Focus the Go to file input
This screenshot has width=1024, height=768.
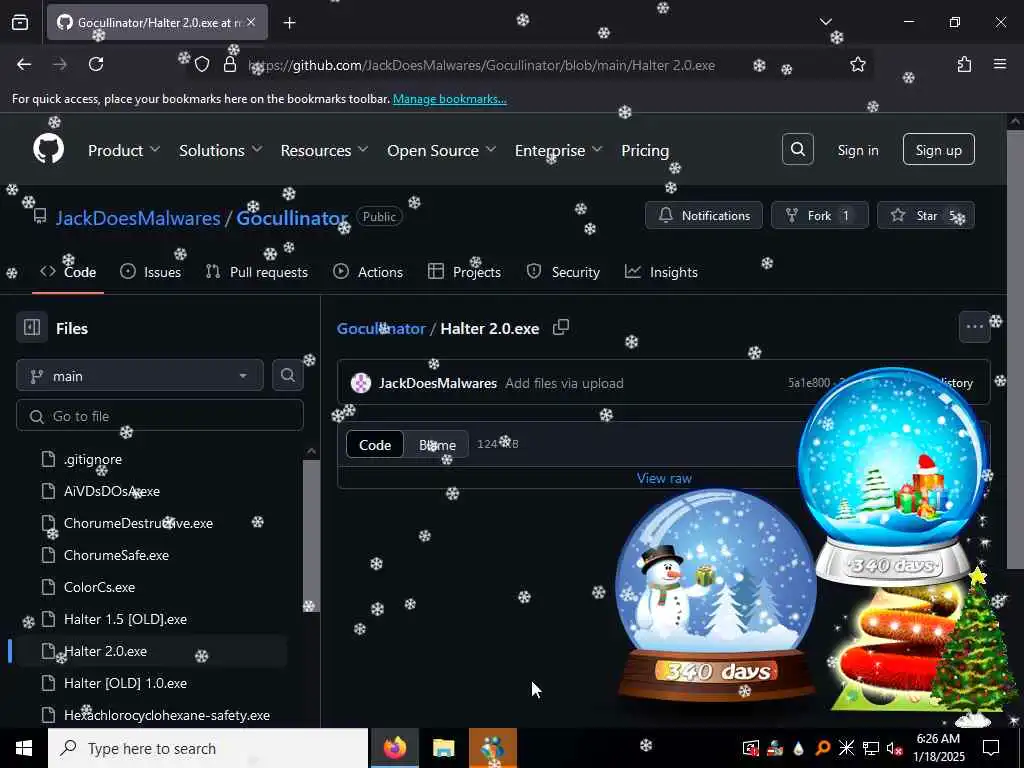coord(159,416)
